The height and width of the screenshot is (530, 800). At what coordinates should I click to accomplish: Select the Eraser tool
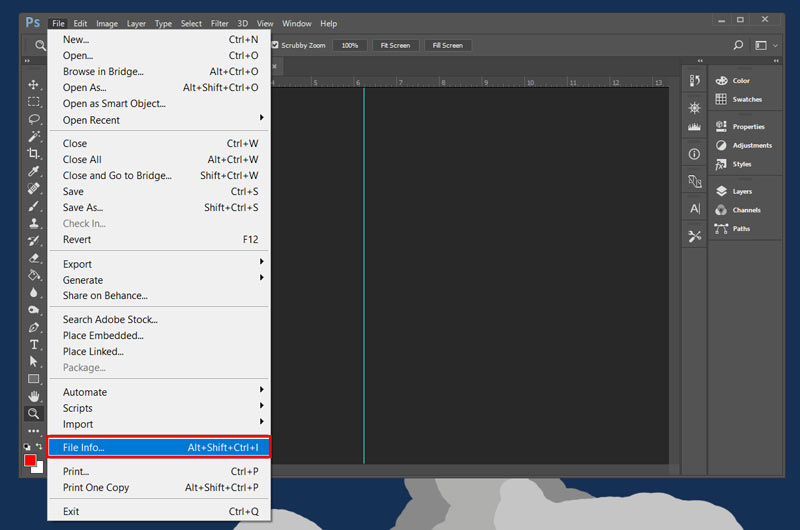point(34,258)
